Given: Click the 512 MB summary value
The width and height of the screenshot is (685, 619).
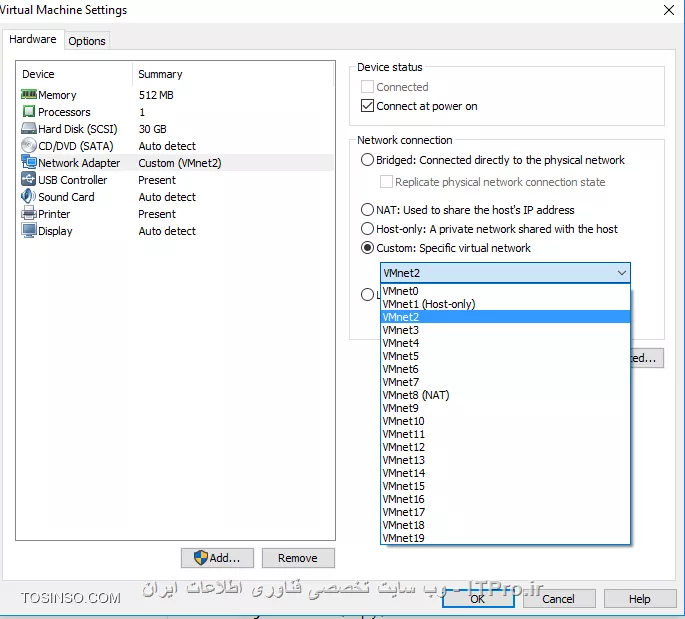Looking at the screenshot, I should click(156, 95).
